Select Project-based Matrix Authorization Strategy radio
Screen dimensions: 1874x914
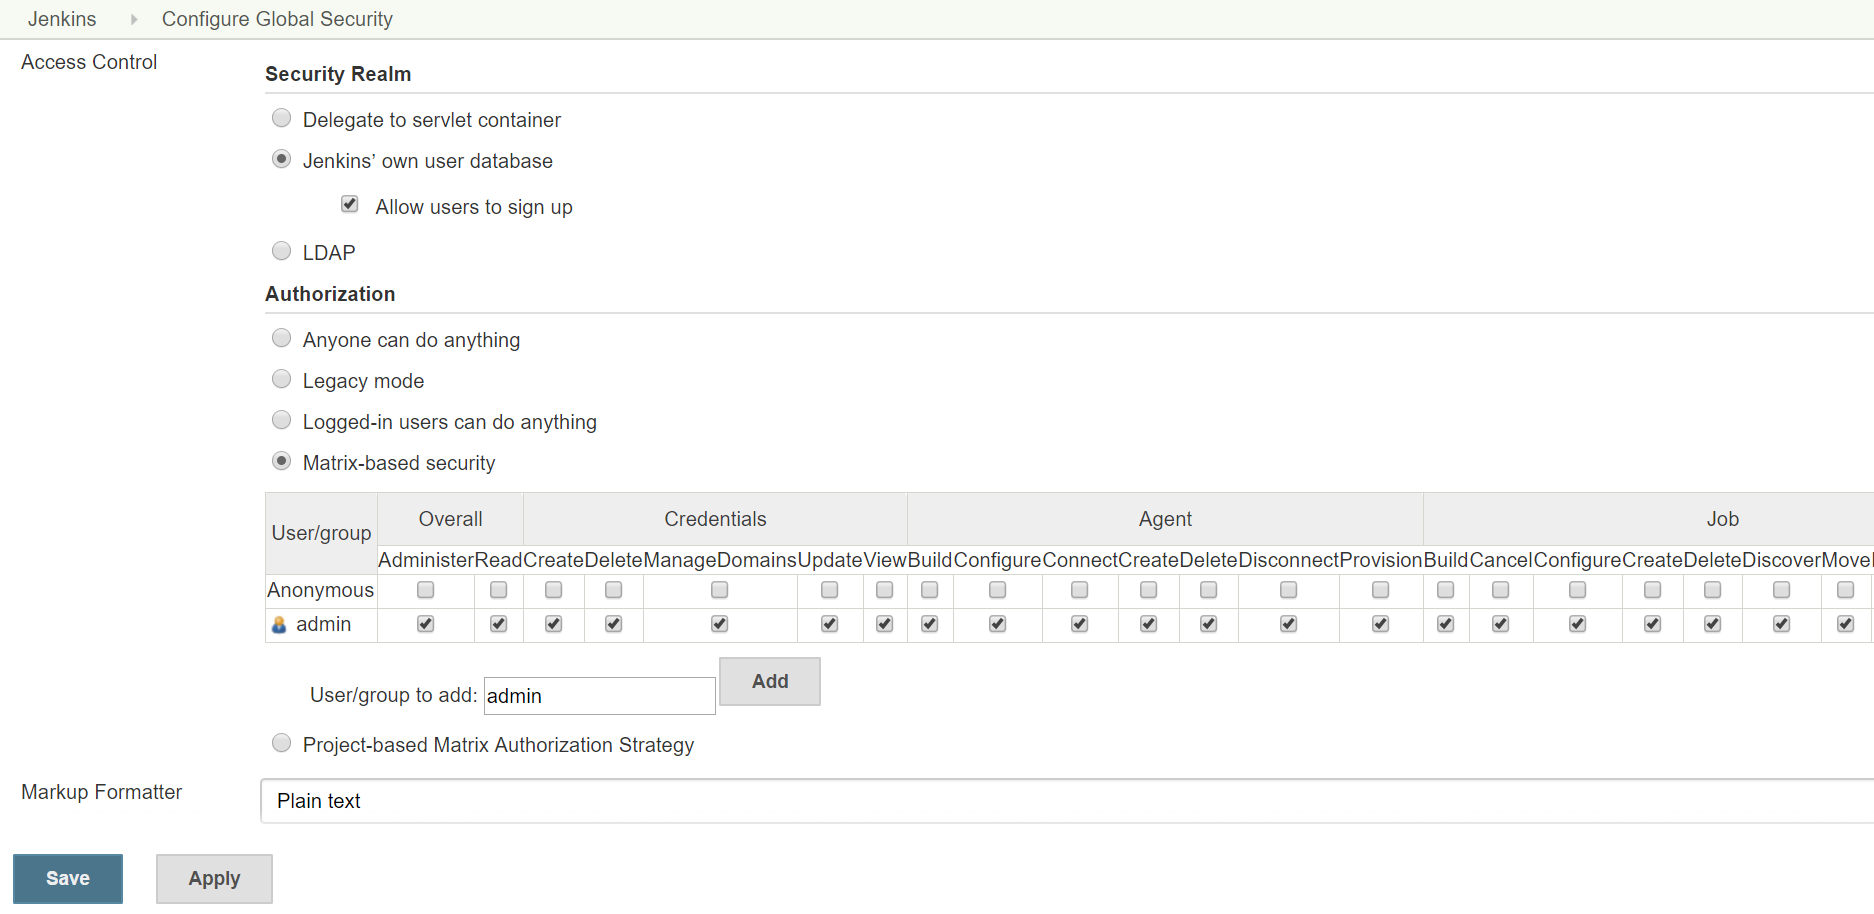[282, 743]
